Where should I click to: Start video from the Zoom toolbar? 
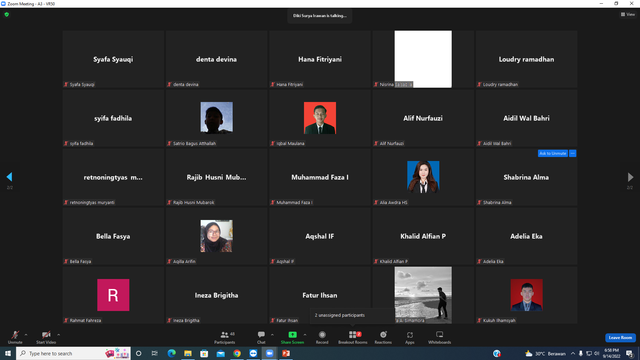pos(46,337)
